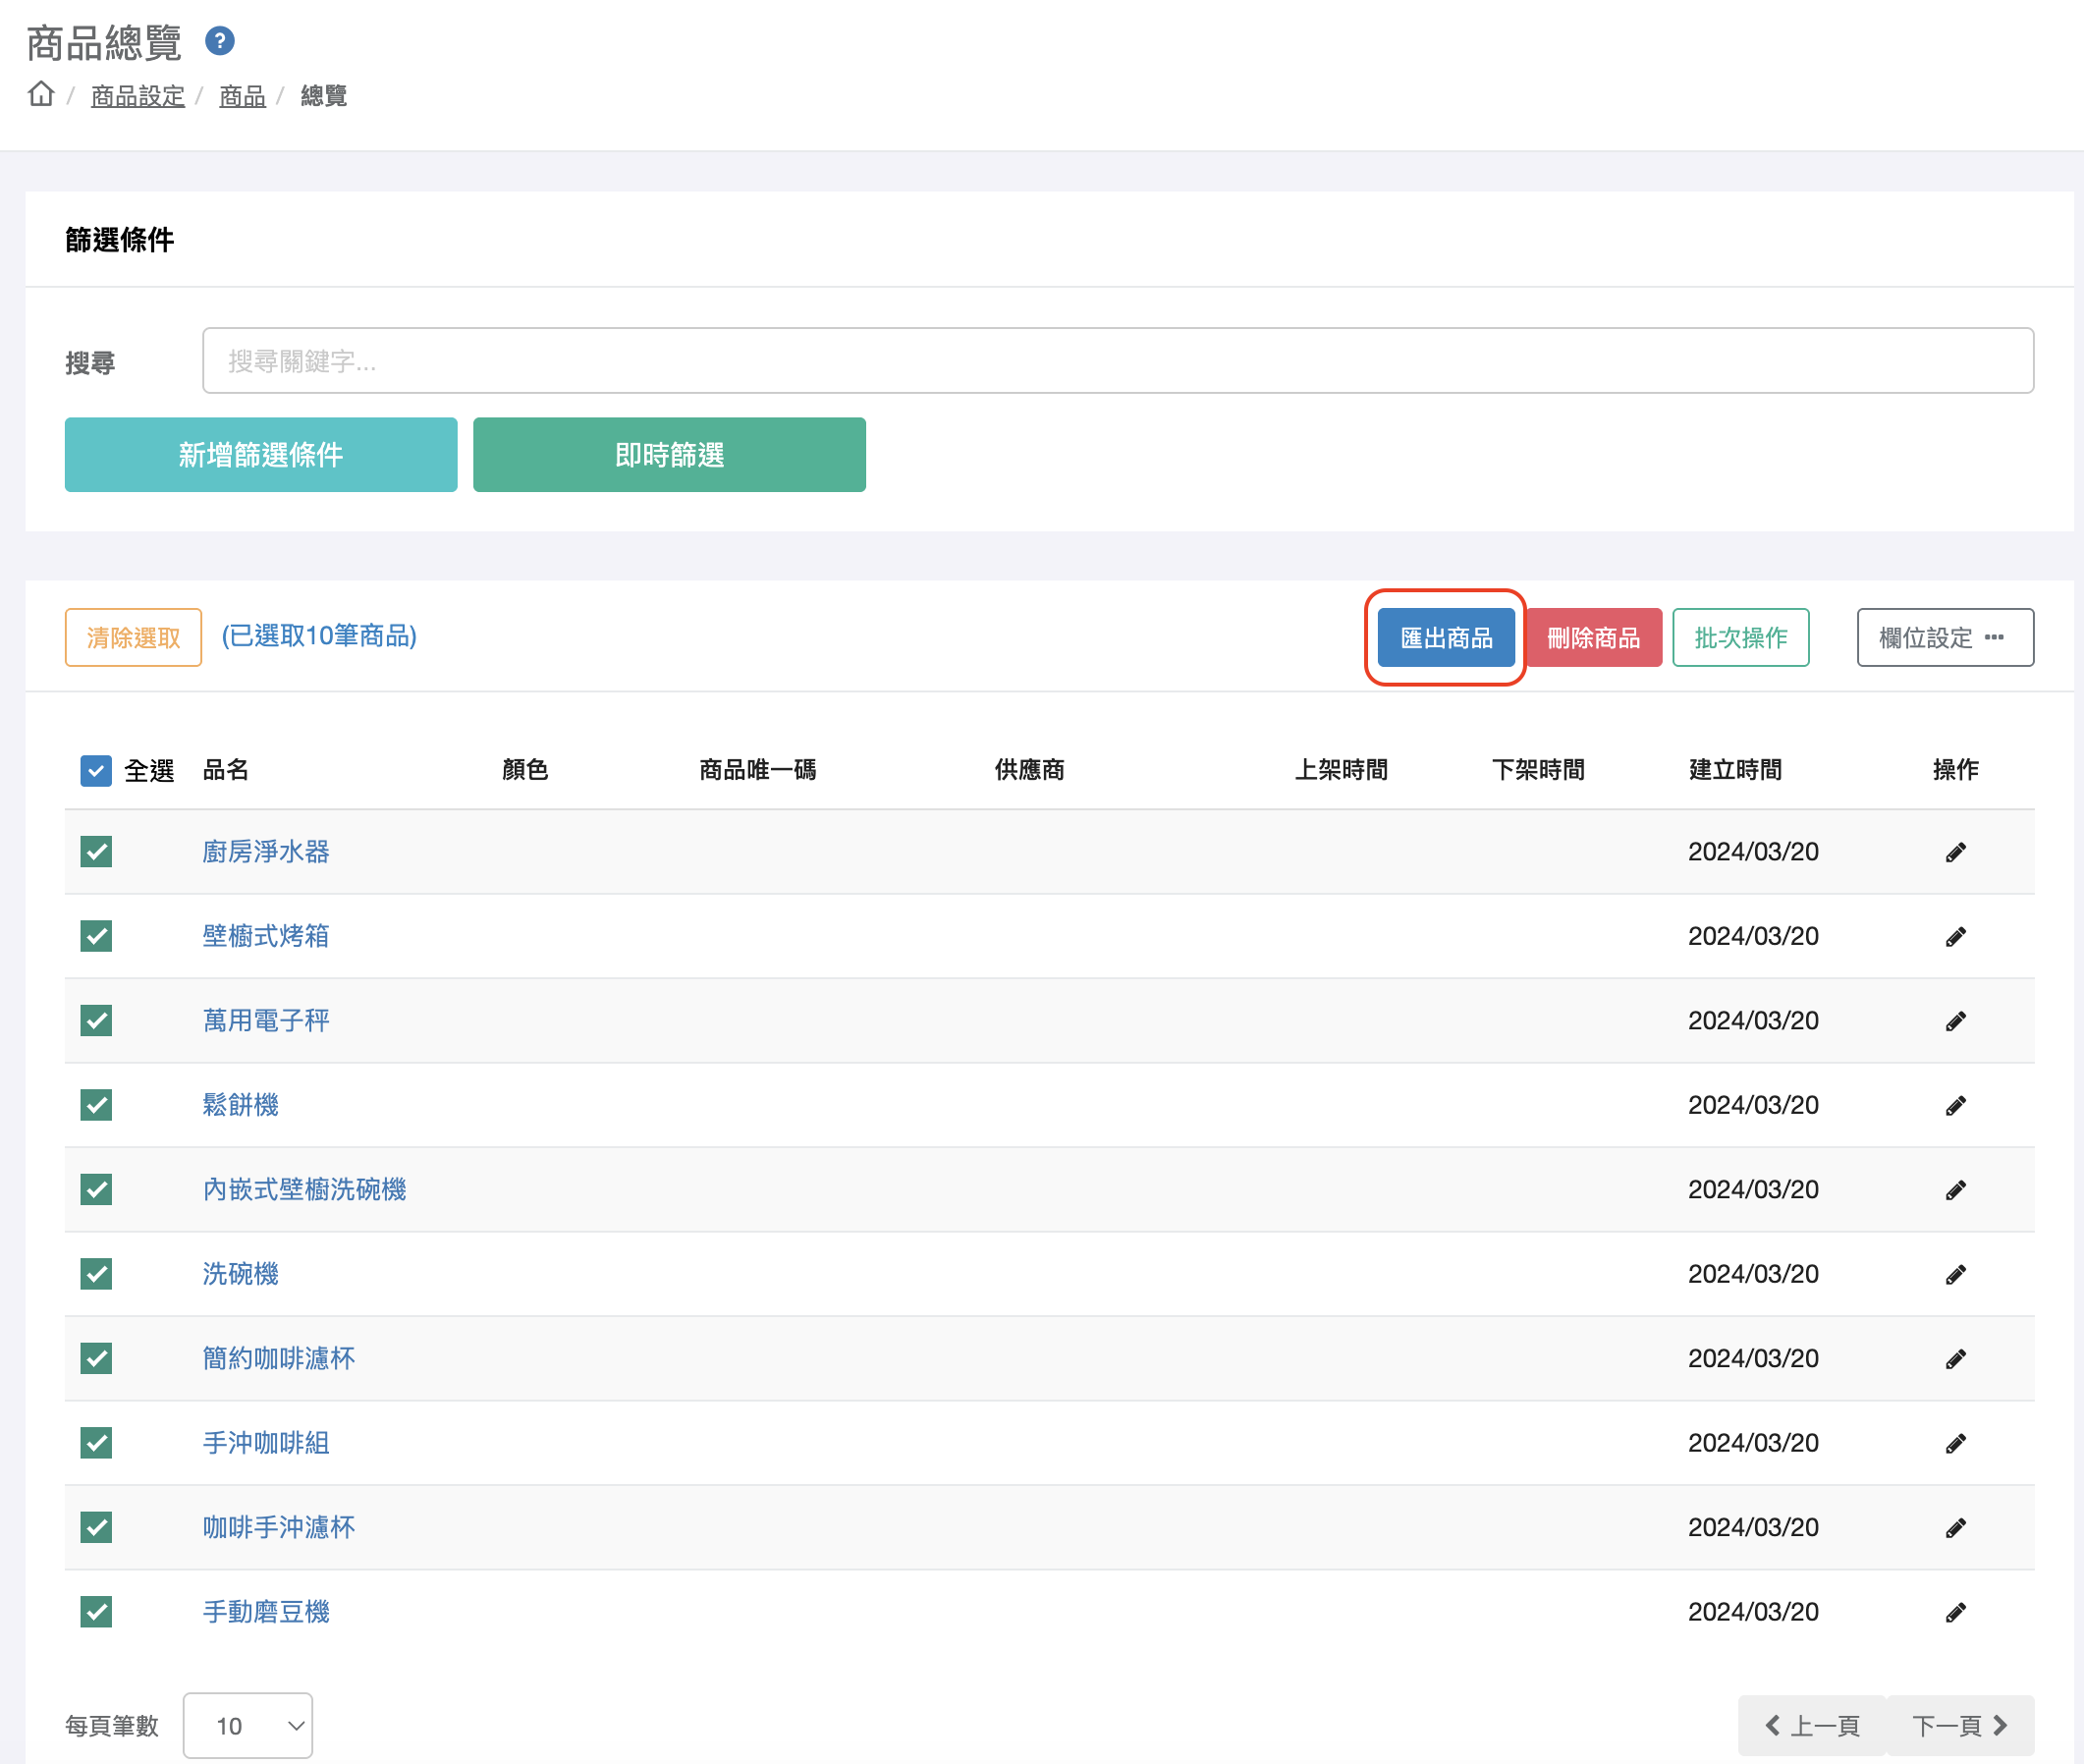Open product link 咖啡手沖濾杯
2084x1764 pixels.
click(279, 1528)
